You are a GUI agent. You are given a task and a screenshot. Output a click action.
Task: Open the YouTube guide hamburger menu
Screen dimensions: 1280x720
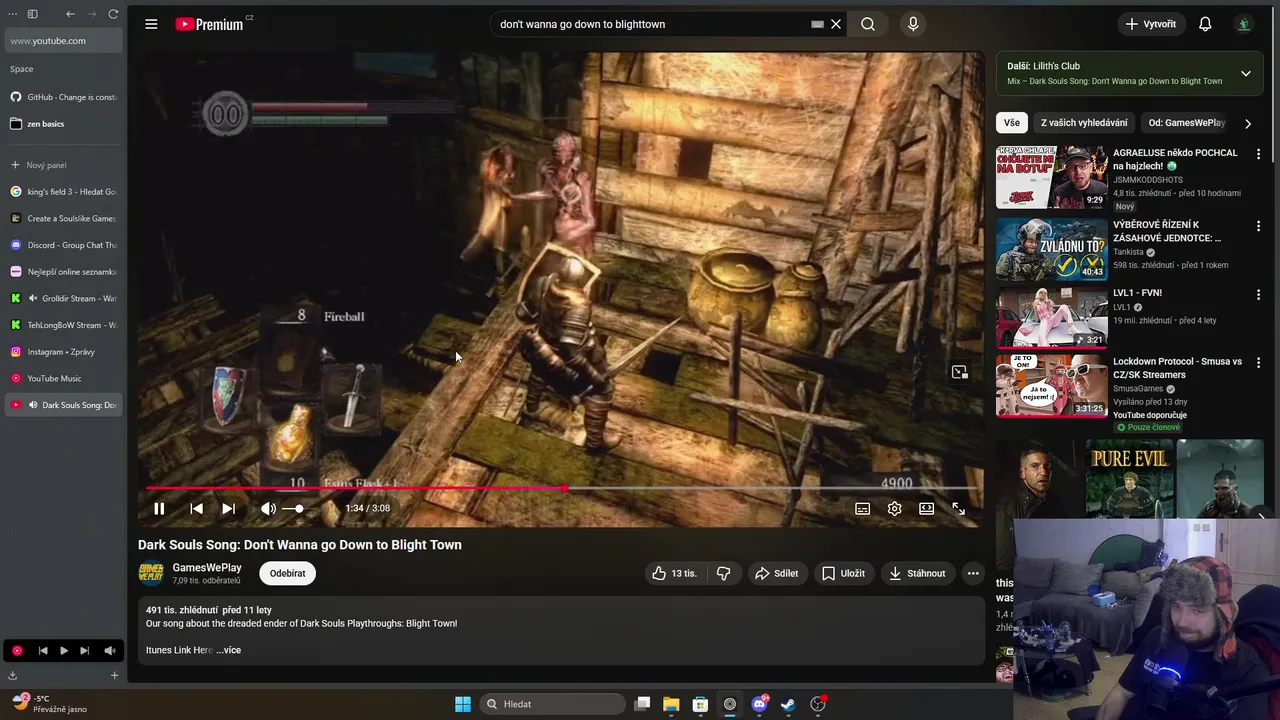[x=151, y=24]
